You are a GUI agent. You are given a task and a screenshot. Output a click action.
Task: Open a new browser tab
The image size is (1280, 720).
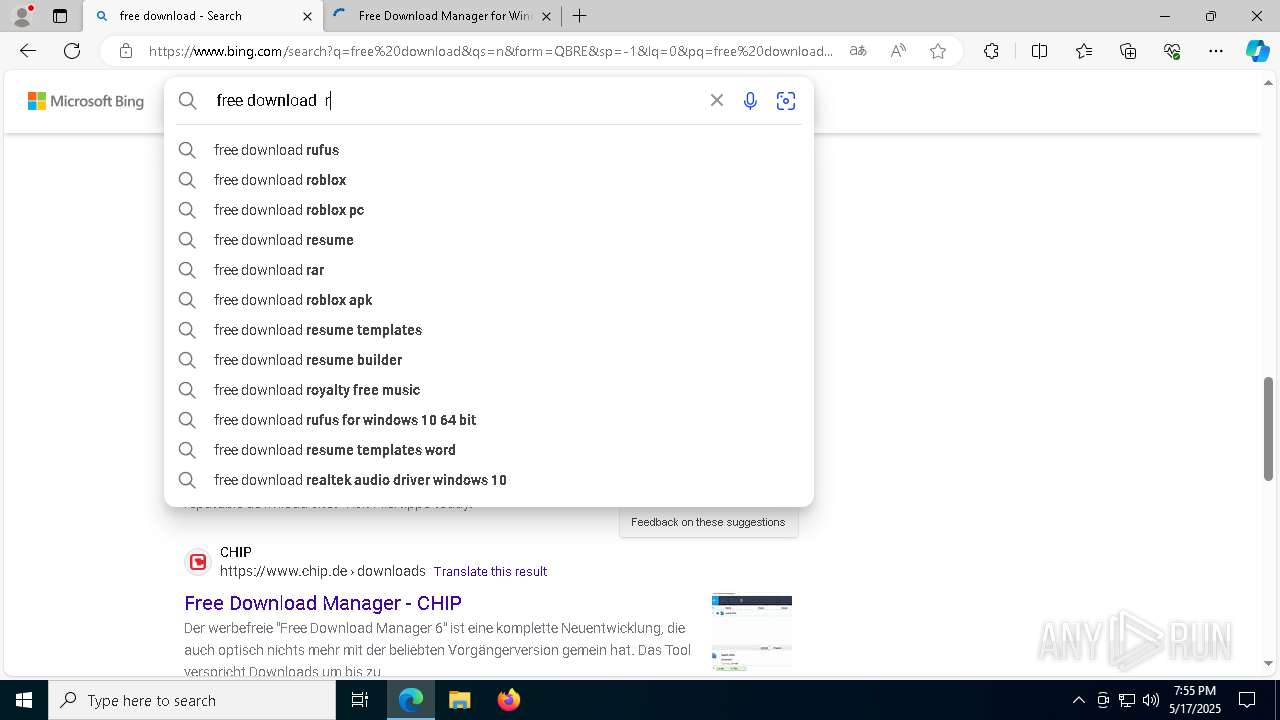pyautogui.click(x=579, y=16)
